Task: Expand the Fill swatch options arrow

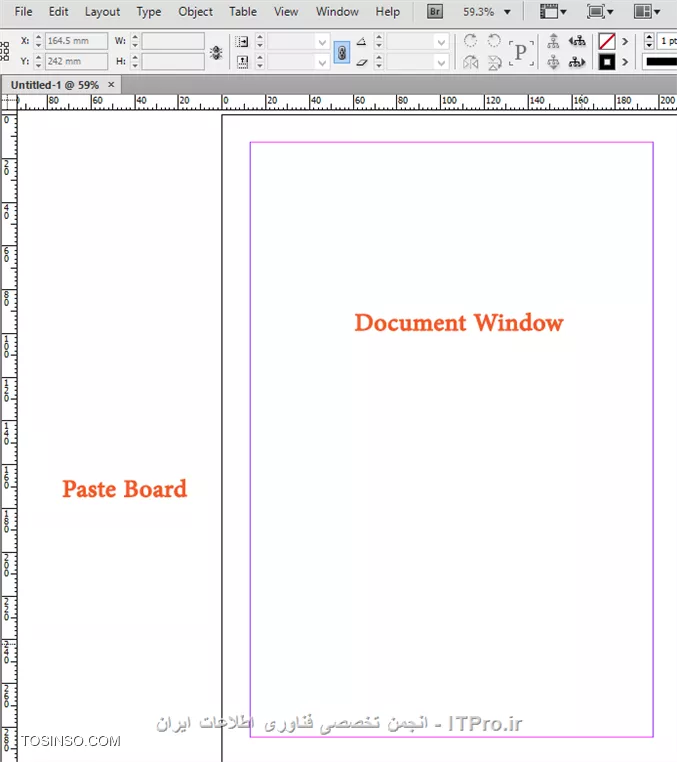Action: click(x=625, y=42)
